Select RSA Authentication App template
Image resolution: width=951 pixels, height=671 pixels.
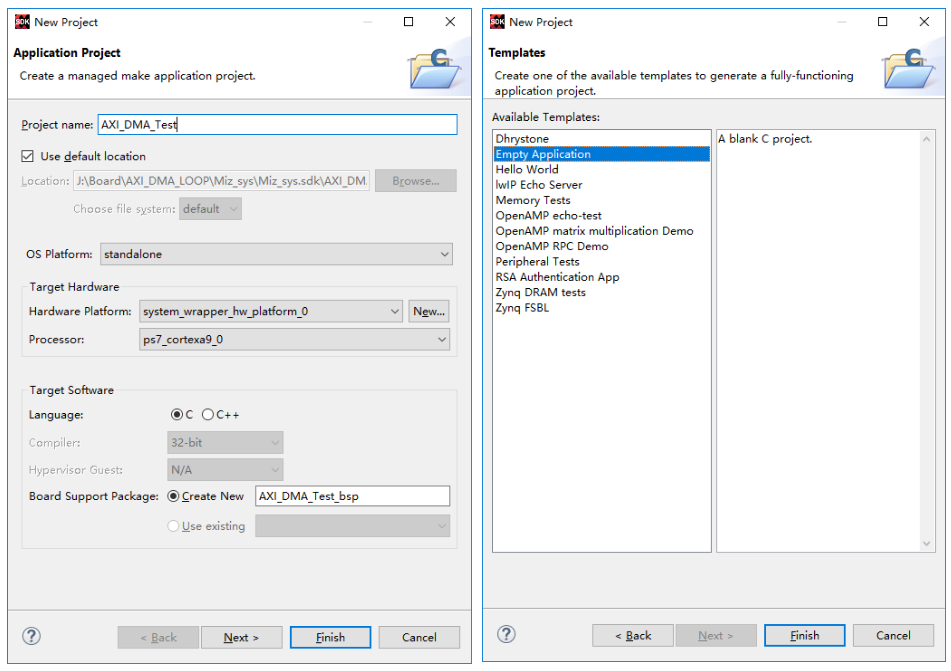click(557, 277)
